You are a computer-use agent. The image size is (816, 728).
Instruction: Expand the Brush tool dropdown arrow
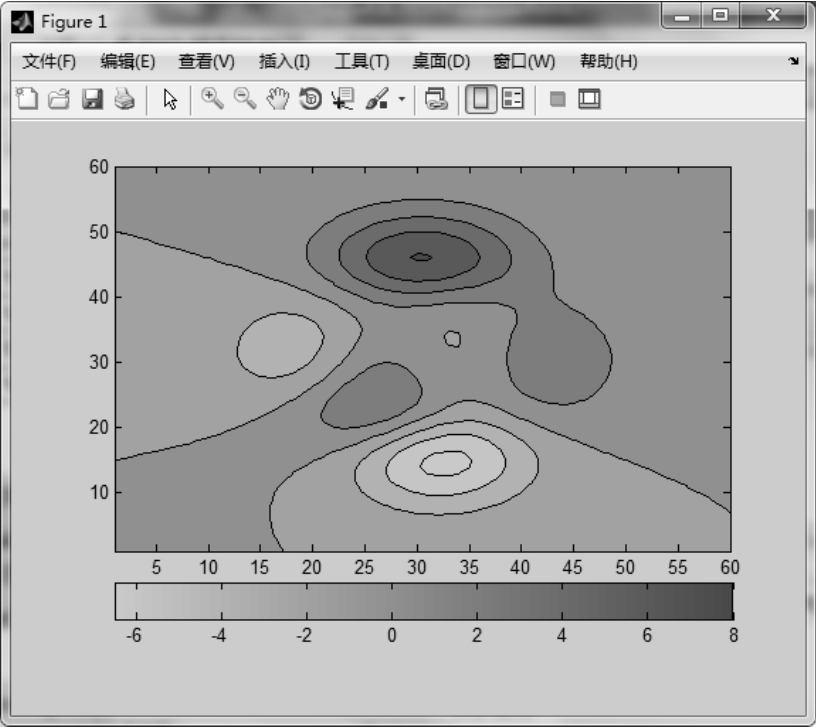[402, 99]
